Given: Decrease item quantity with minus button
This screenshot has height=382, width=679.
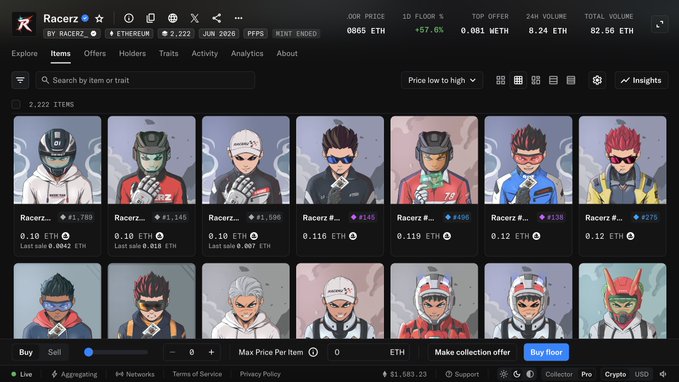Looking at the screenshot, I should pos(172,352).
